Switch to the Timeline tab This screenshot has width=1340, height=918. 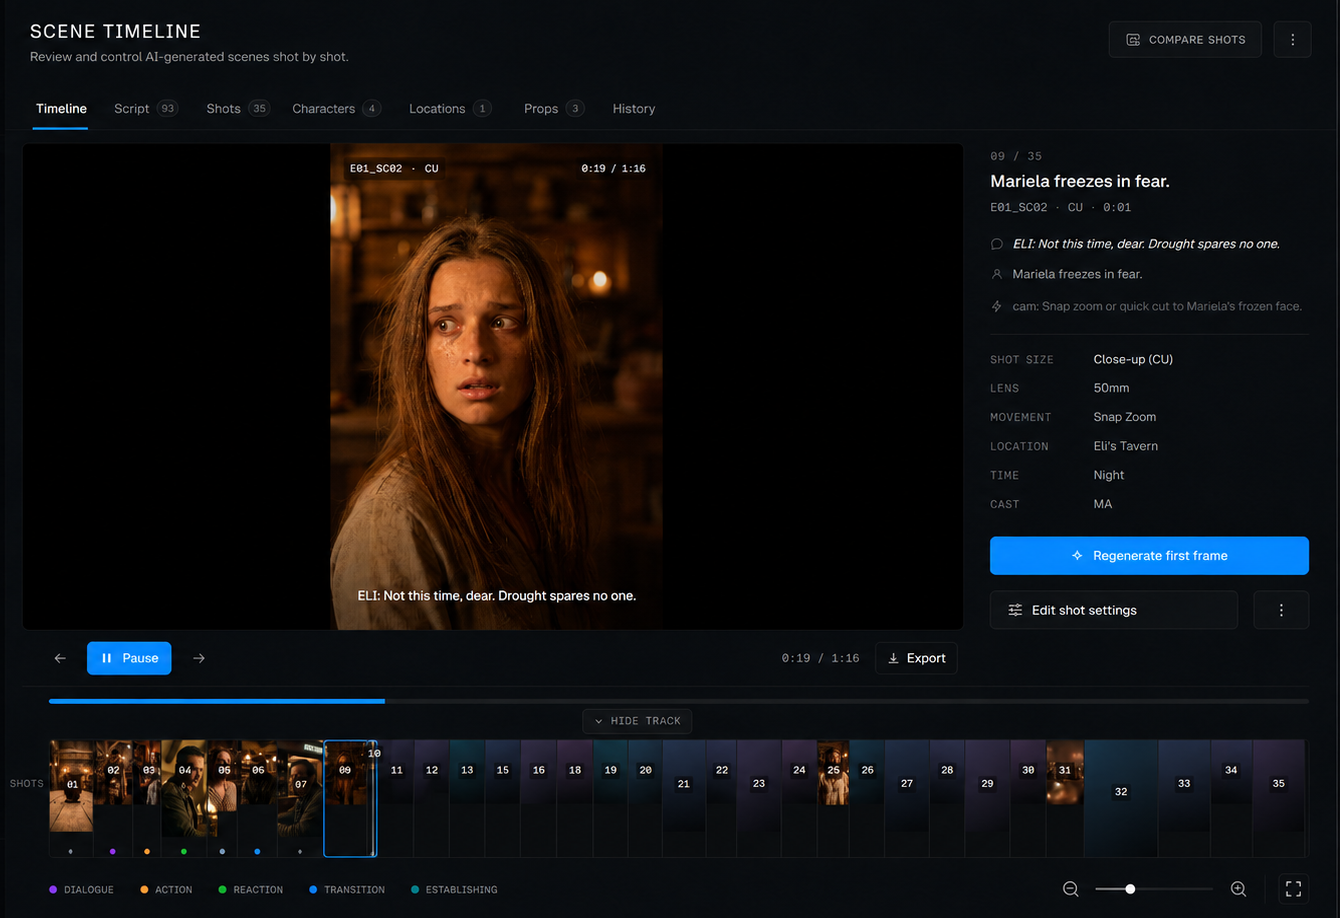tap(61, 109)
